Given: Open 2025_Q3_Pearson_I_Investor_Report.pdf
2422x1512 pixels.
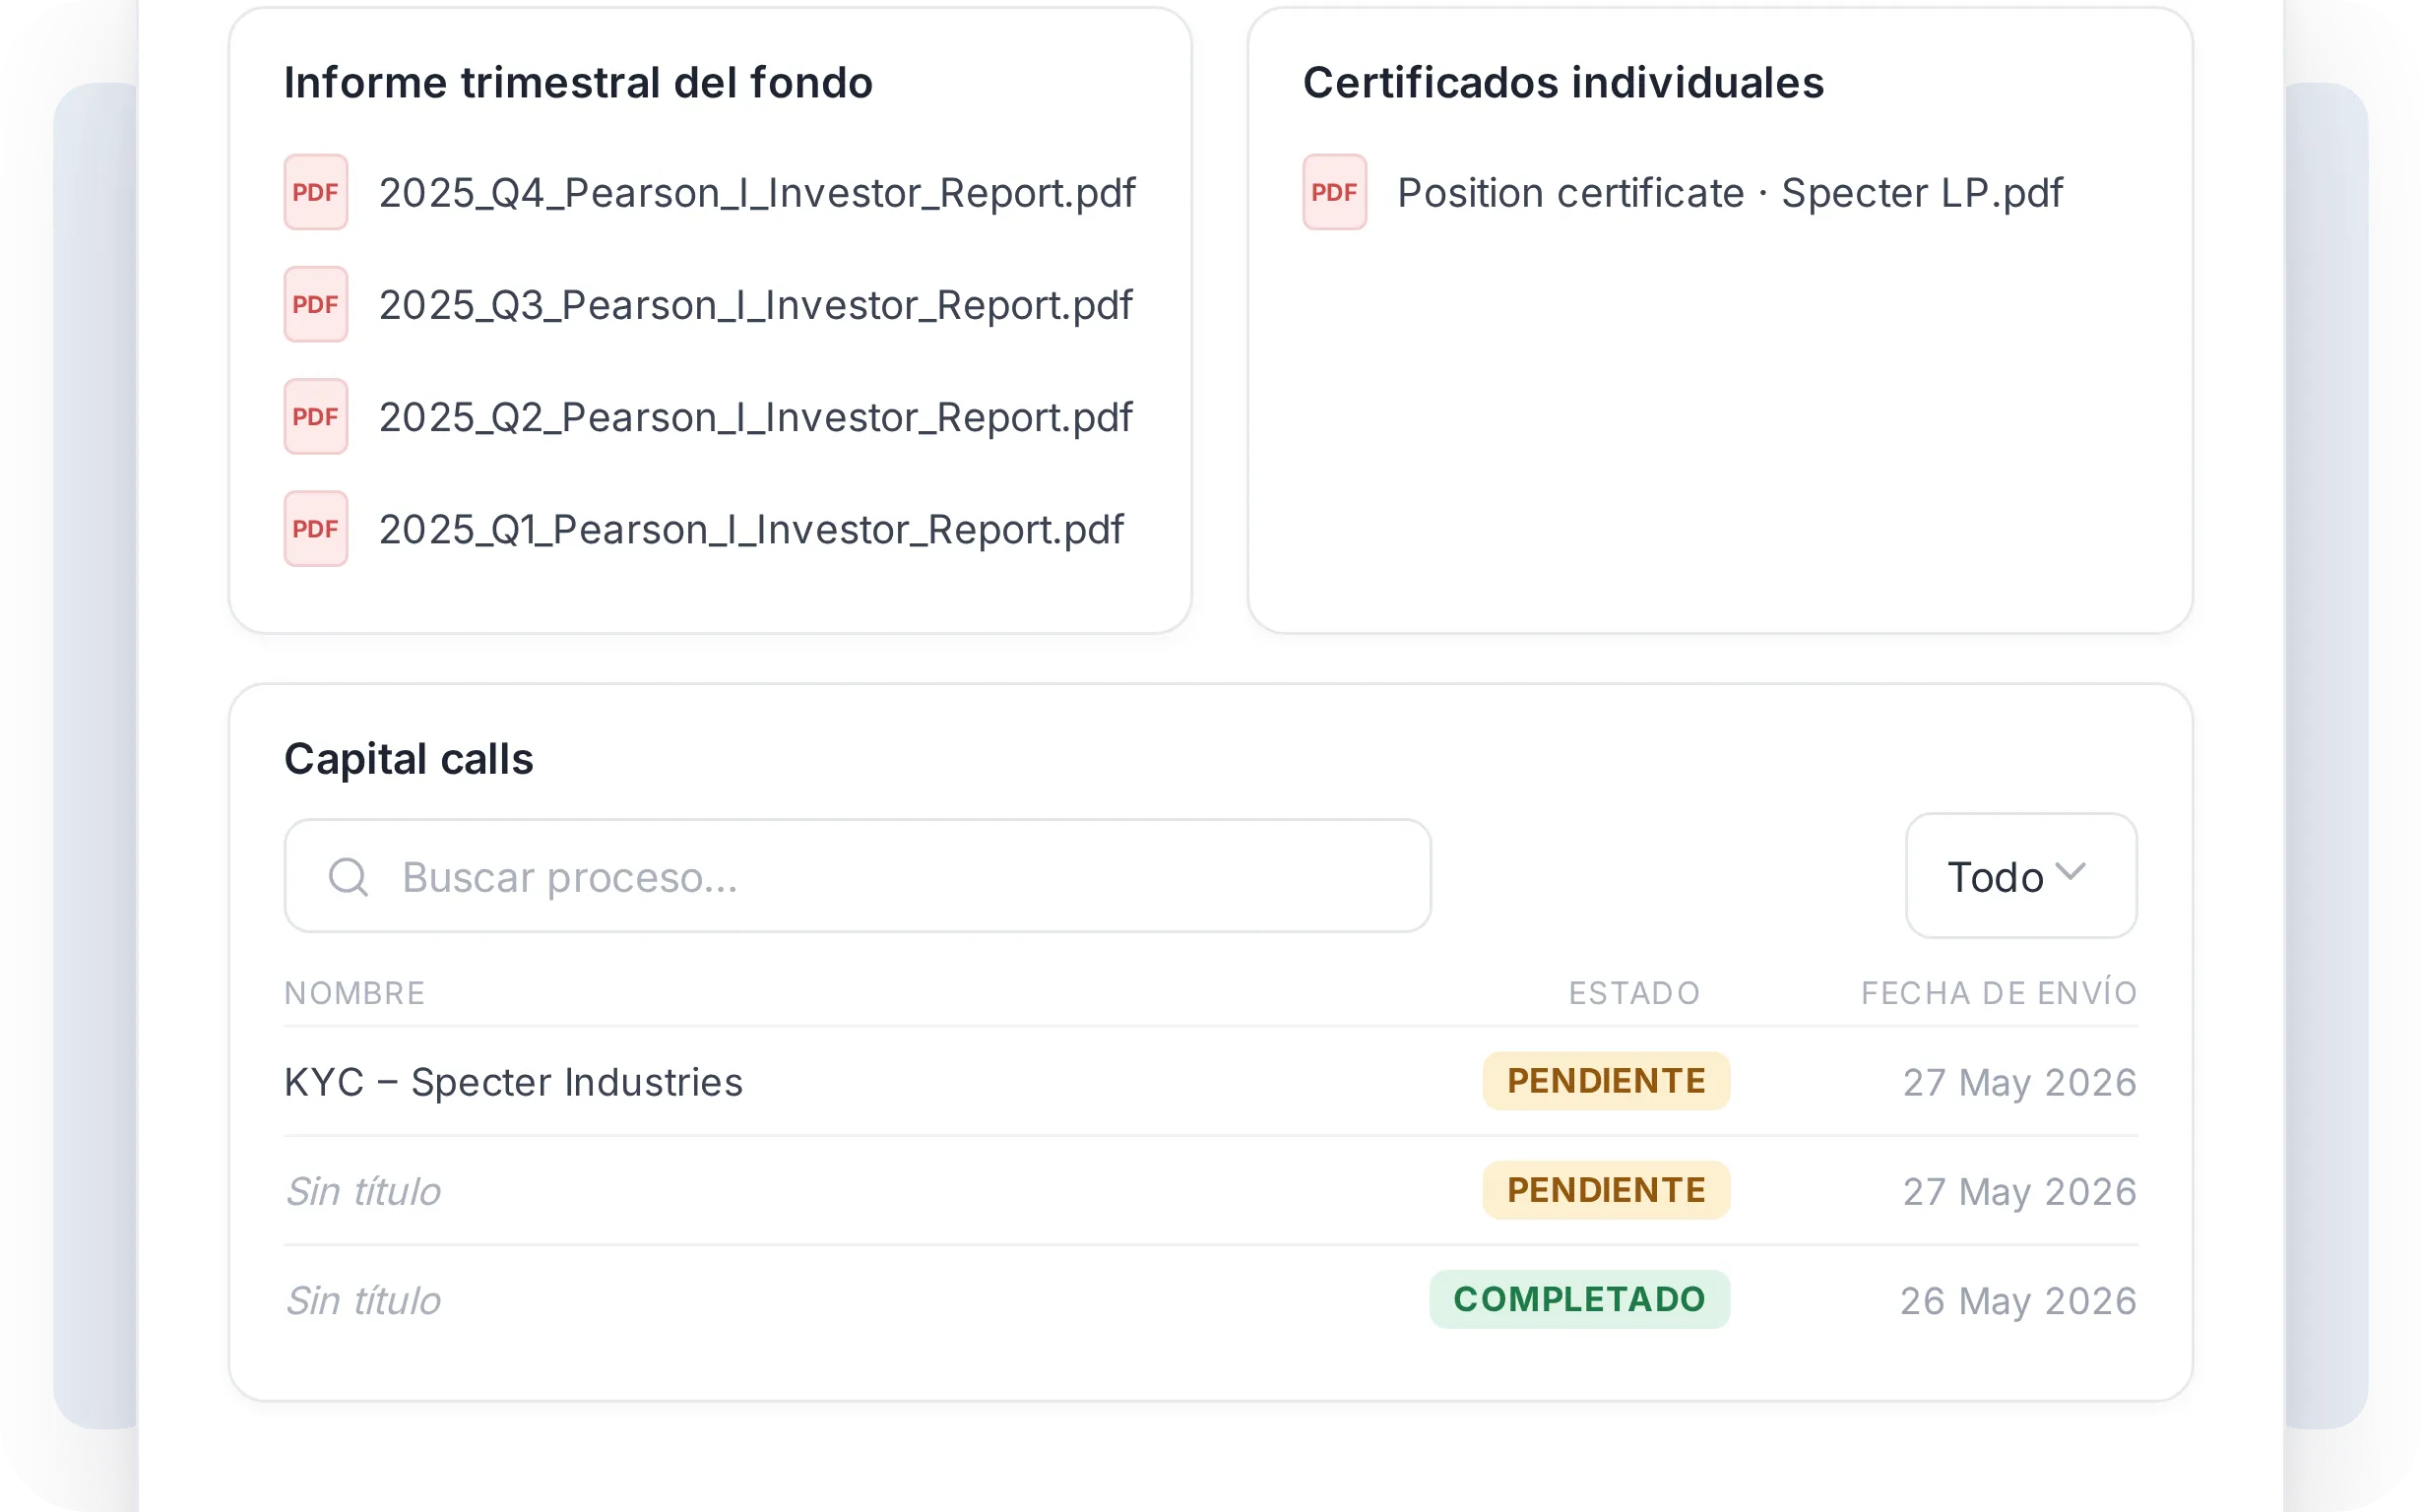Looking at the screenshot, I should [755, 304].
